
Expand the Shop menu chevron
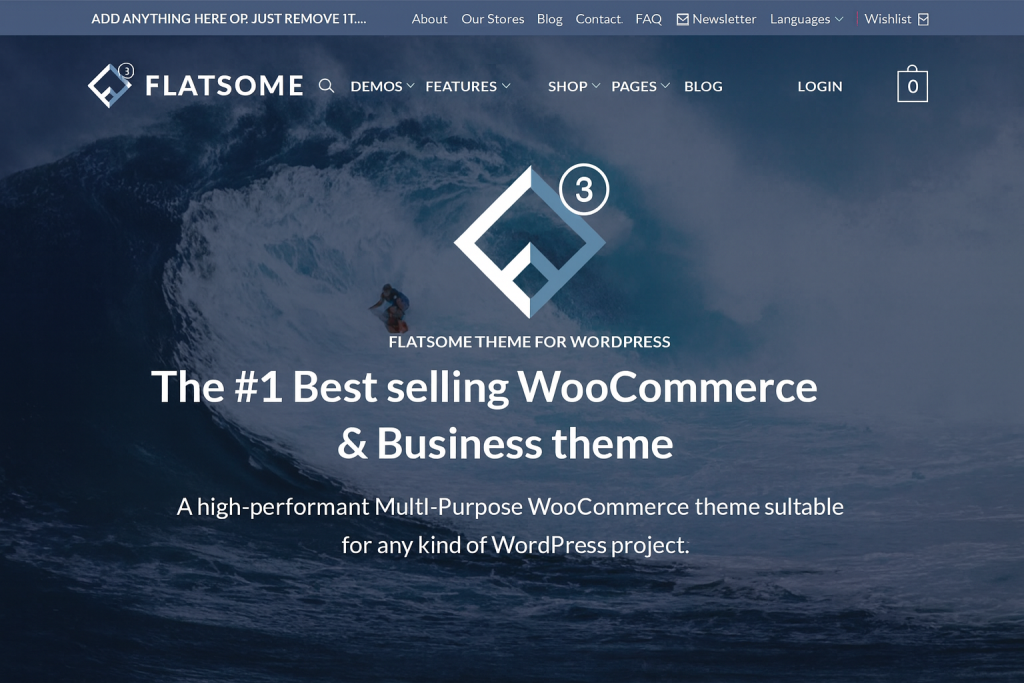coord(596,86)
